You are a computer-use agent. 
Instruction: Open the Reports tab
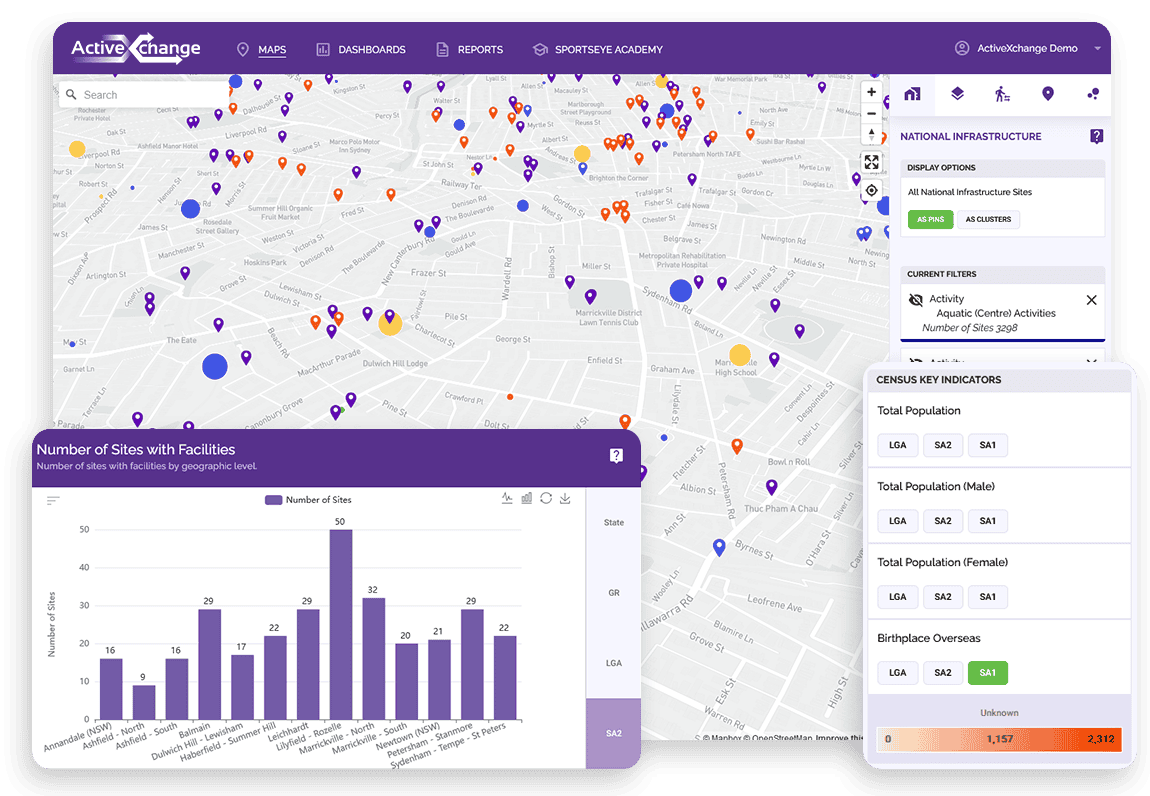[x=469, y=49]
